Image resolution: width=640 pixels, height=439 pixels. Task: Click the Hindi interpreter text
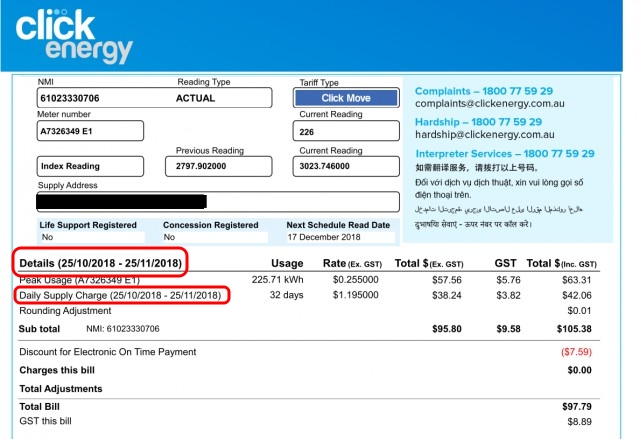point(473,224)
